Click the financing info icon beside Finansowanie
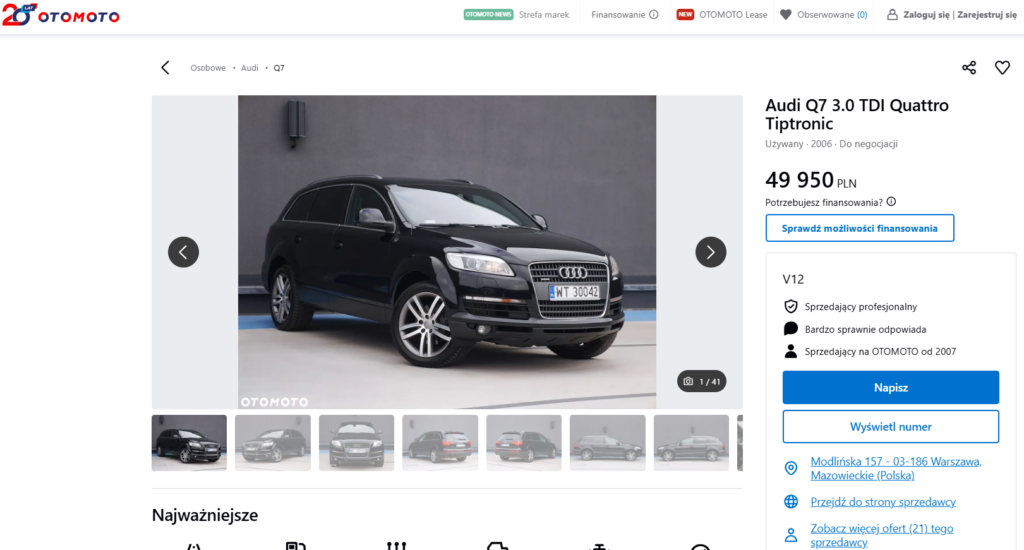 pos(654,15)
